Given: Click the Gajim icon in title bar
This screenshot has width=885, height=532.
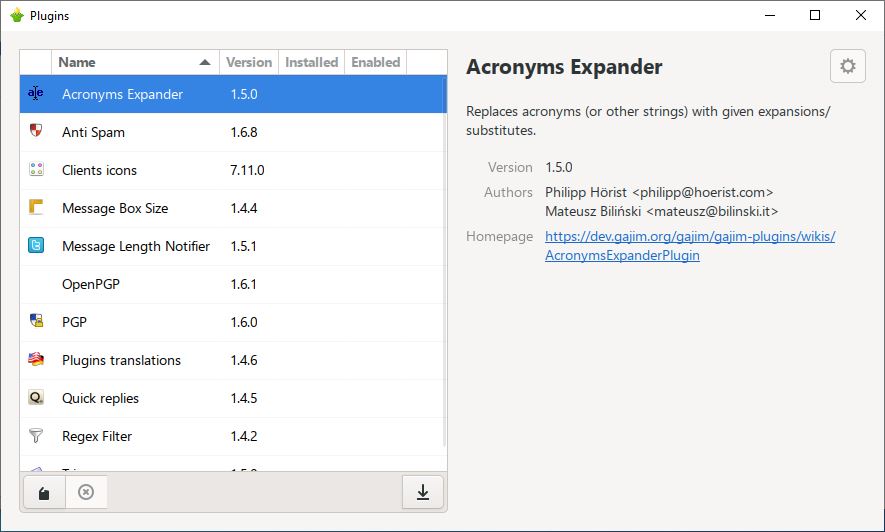Looking at the screenshot, I should (17, 15).
